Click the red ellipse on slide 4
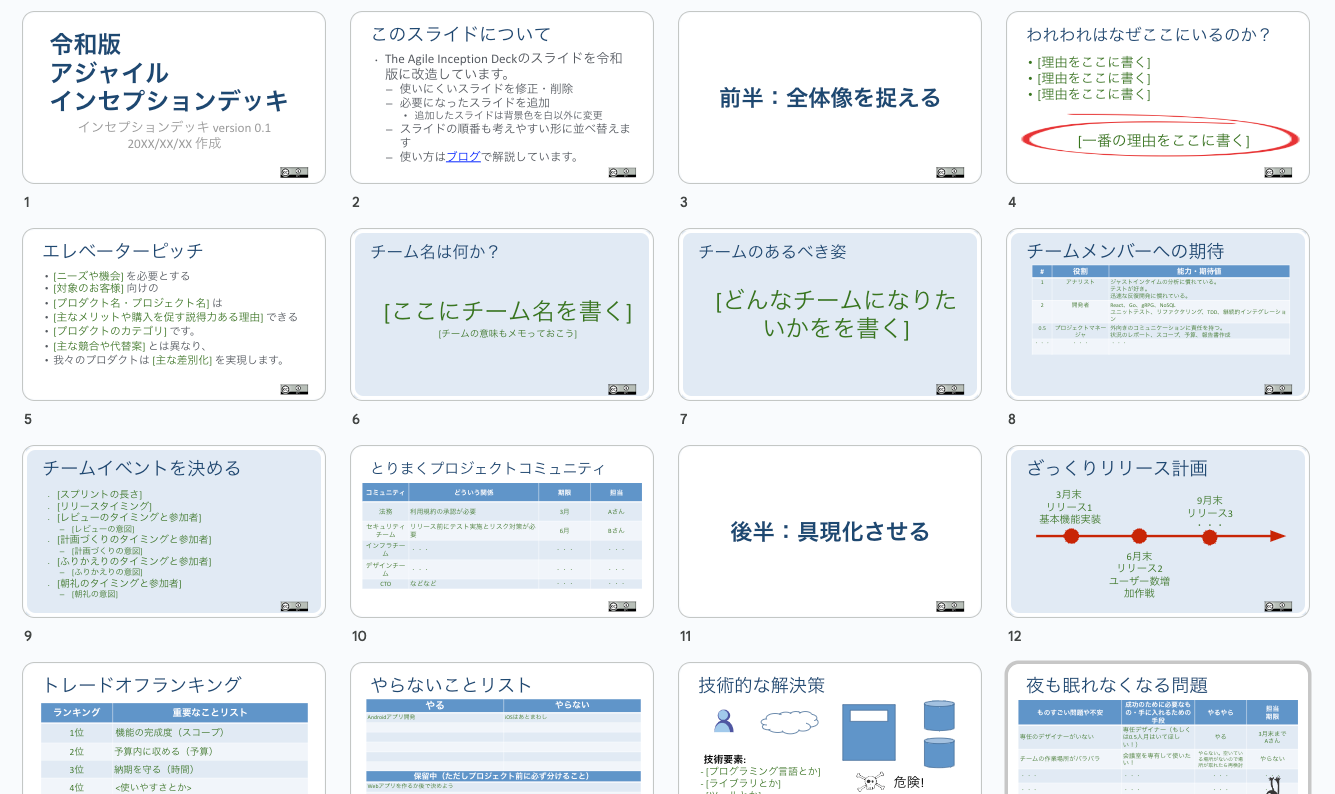Screen dimensions: 1335x794 1160,139
